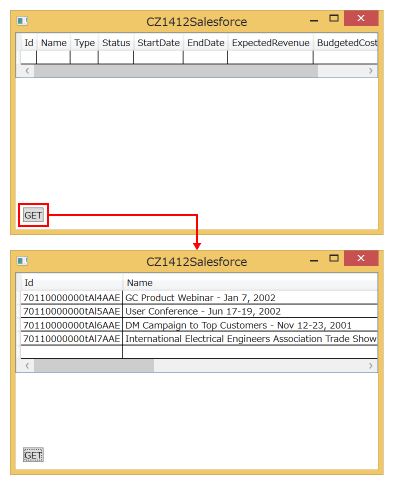Screen dimensions: 394x485
Task: Close the lower CZ1412Salesforce window
Action: click(x=361, y=258)
